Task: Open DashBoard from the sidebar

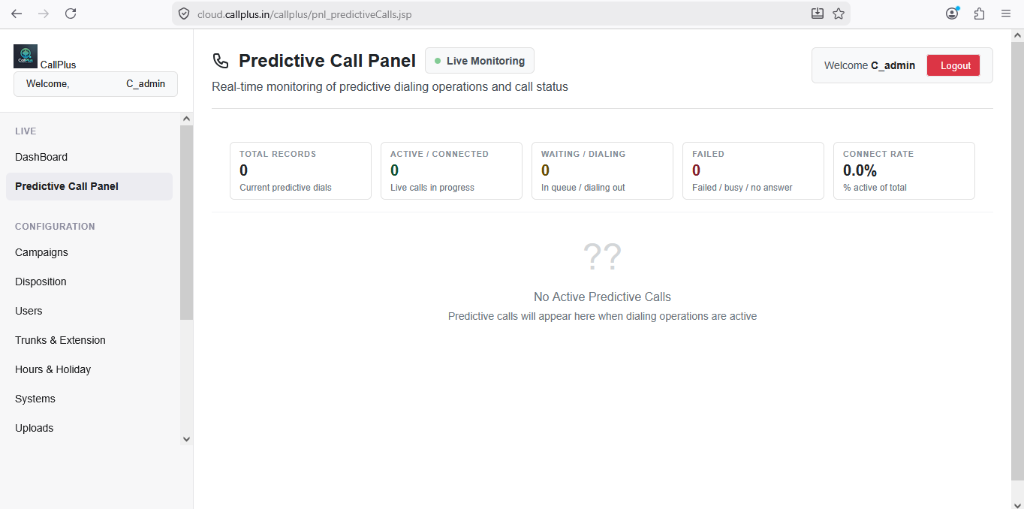Action: coord(41,157)
